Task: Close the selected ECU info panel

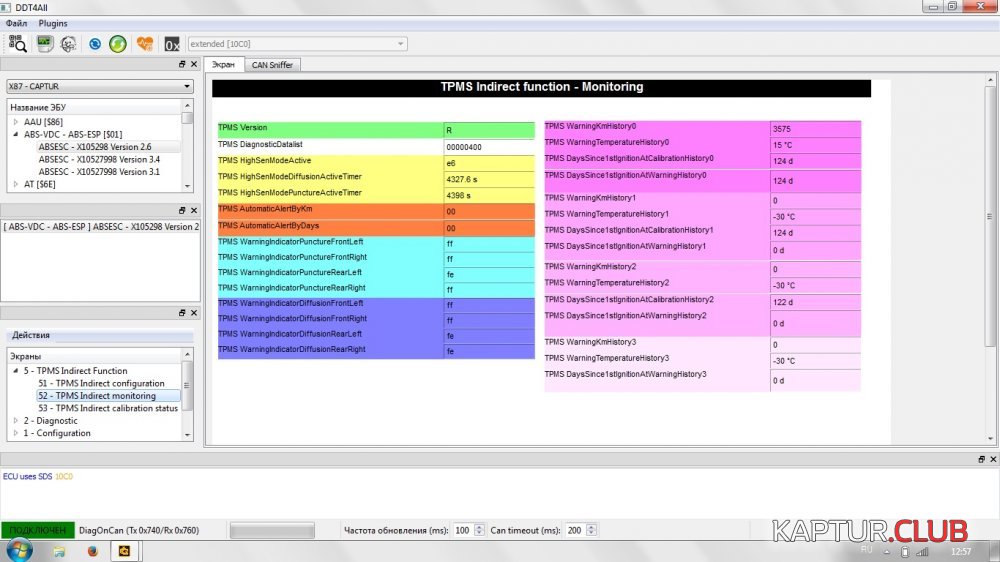Action: point(194,211)
